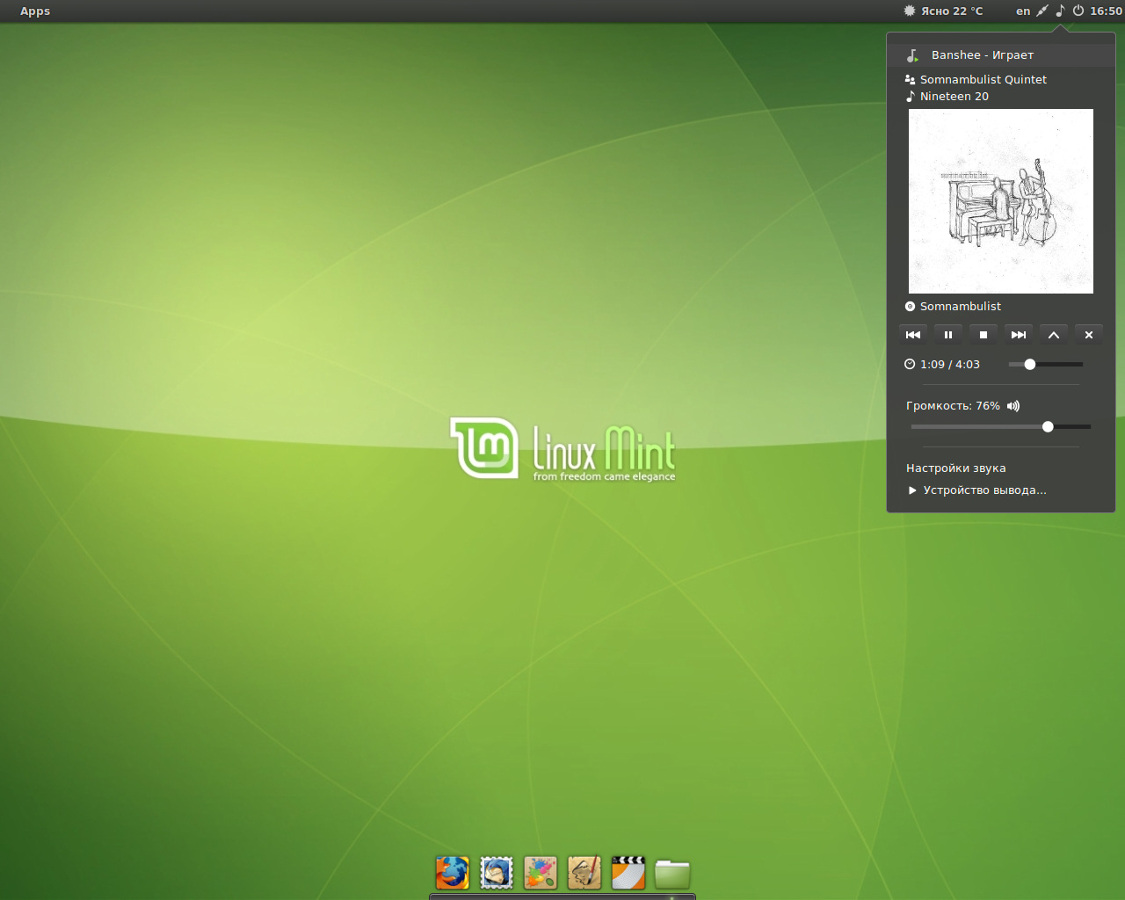Launch Firefox from the dock
The height and width of the screenshot is (900, 1125).
point(452,873)
